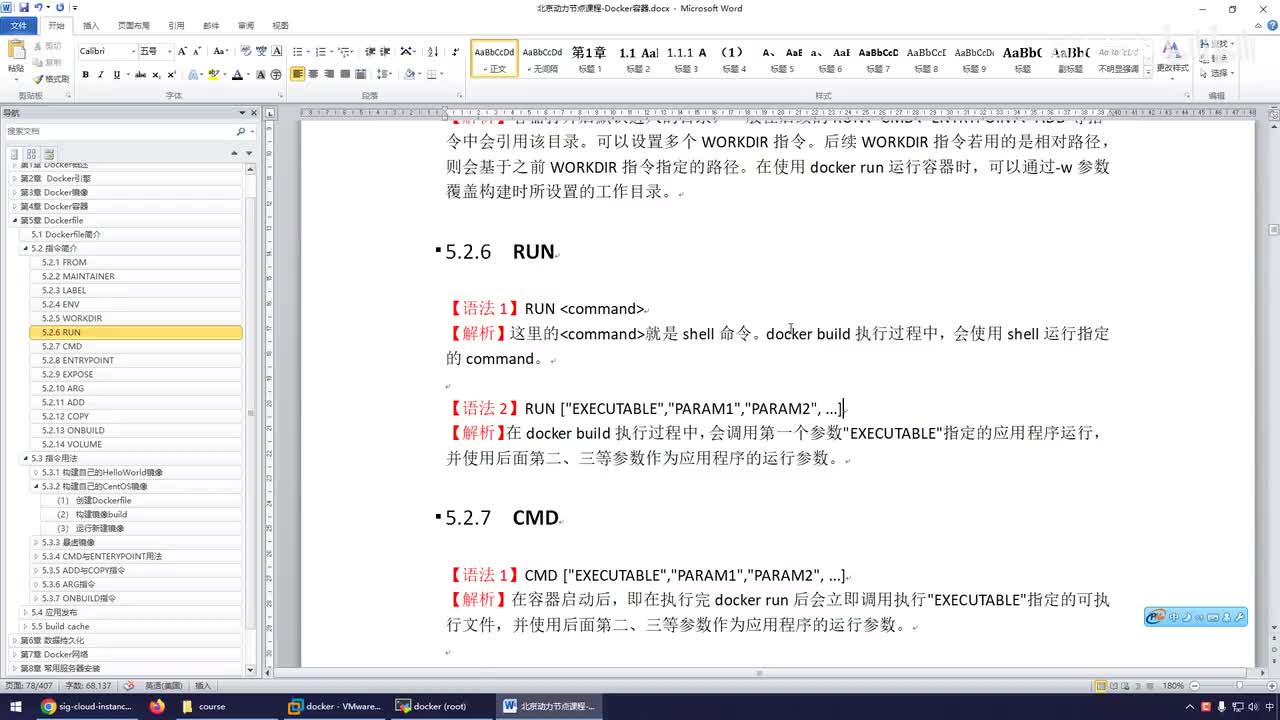Screen dimensions: 1280x720
Task: Toggle bullet list formatting
Action: 299,51
